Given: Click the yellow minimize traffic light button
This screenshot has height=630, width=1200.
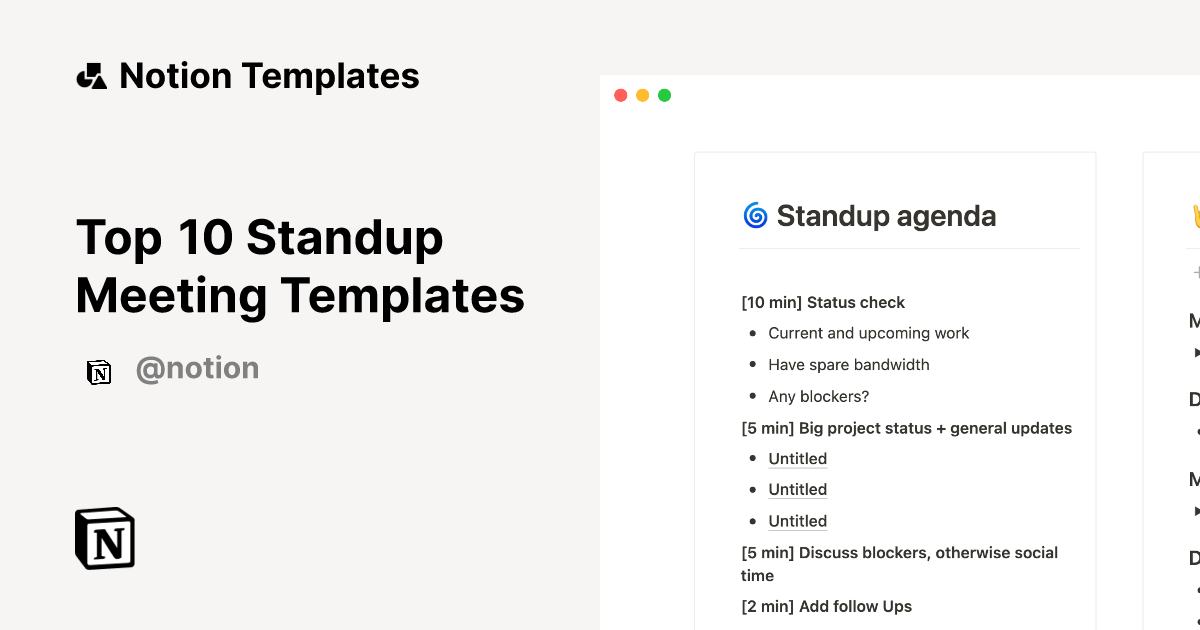Looking at the screenshot, I should pyautogui.click(x=642, y=94).
